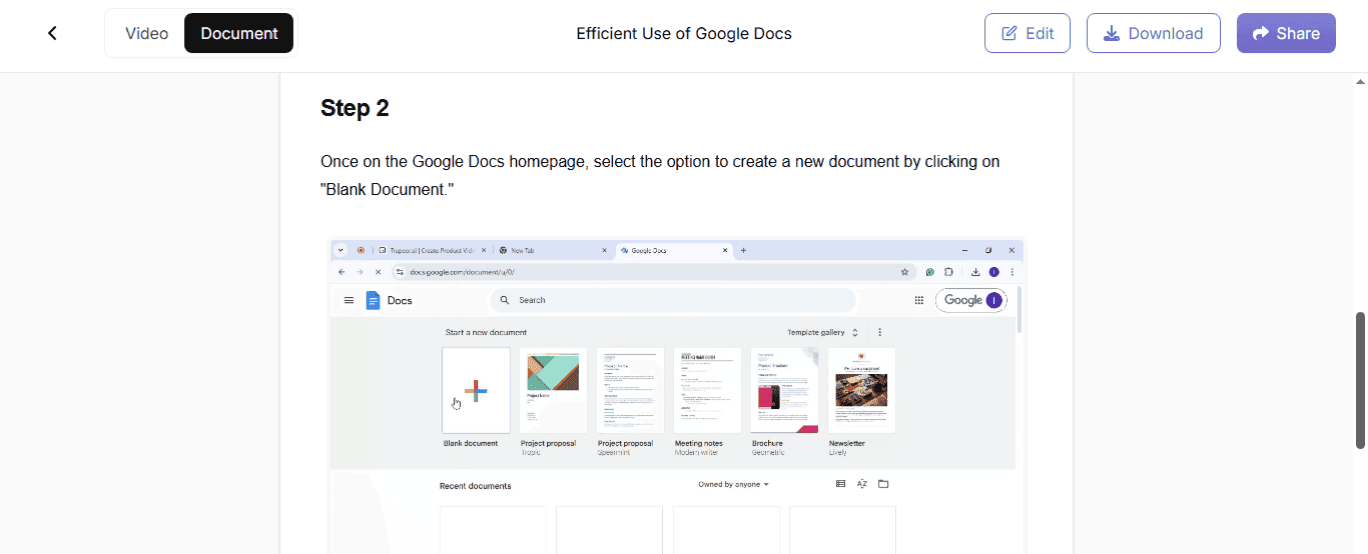This screenshot has width=1368, height=554.
Task: Click the AZ sort options icon
Action: point(861,484)
